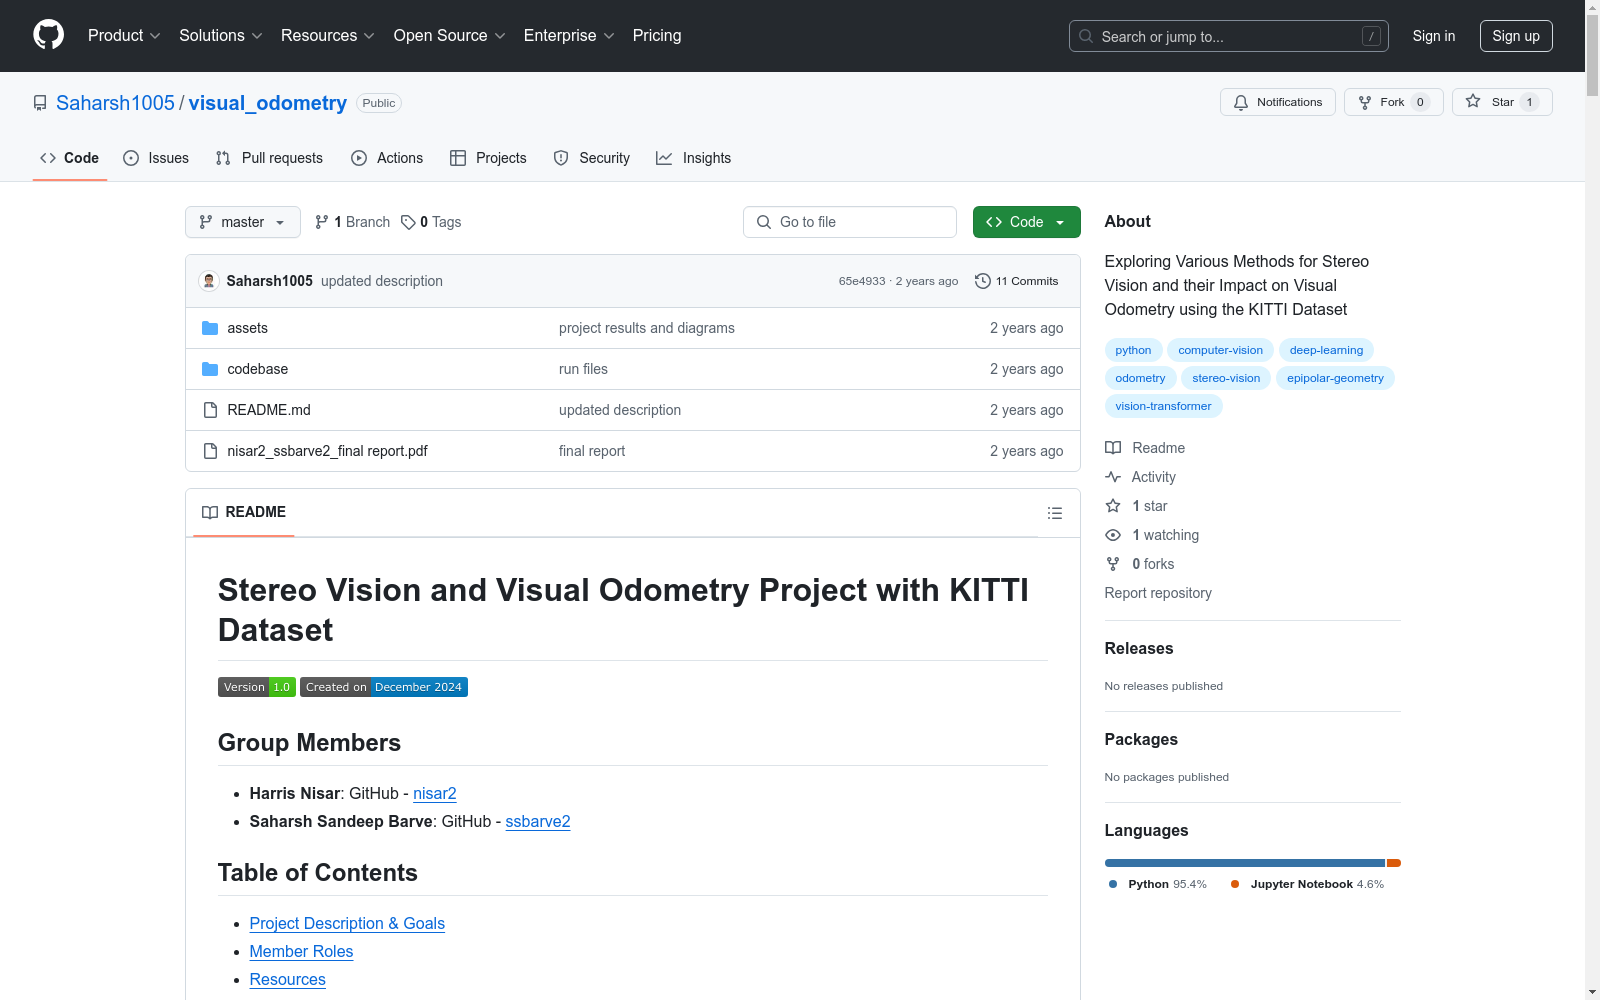
Task: Jump to the Member Roles section
Action: tap(301, 951)
